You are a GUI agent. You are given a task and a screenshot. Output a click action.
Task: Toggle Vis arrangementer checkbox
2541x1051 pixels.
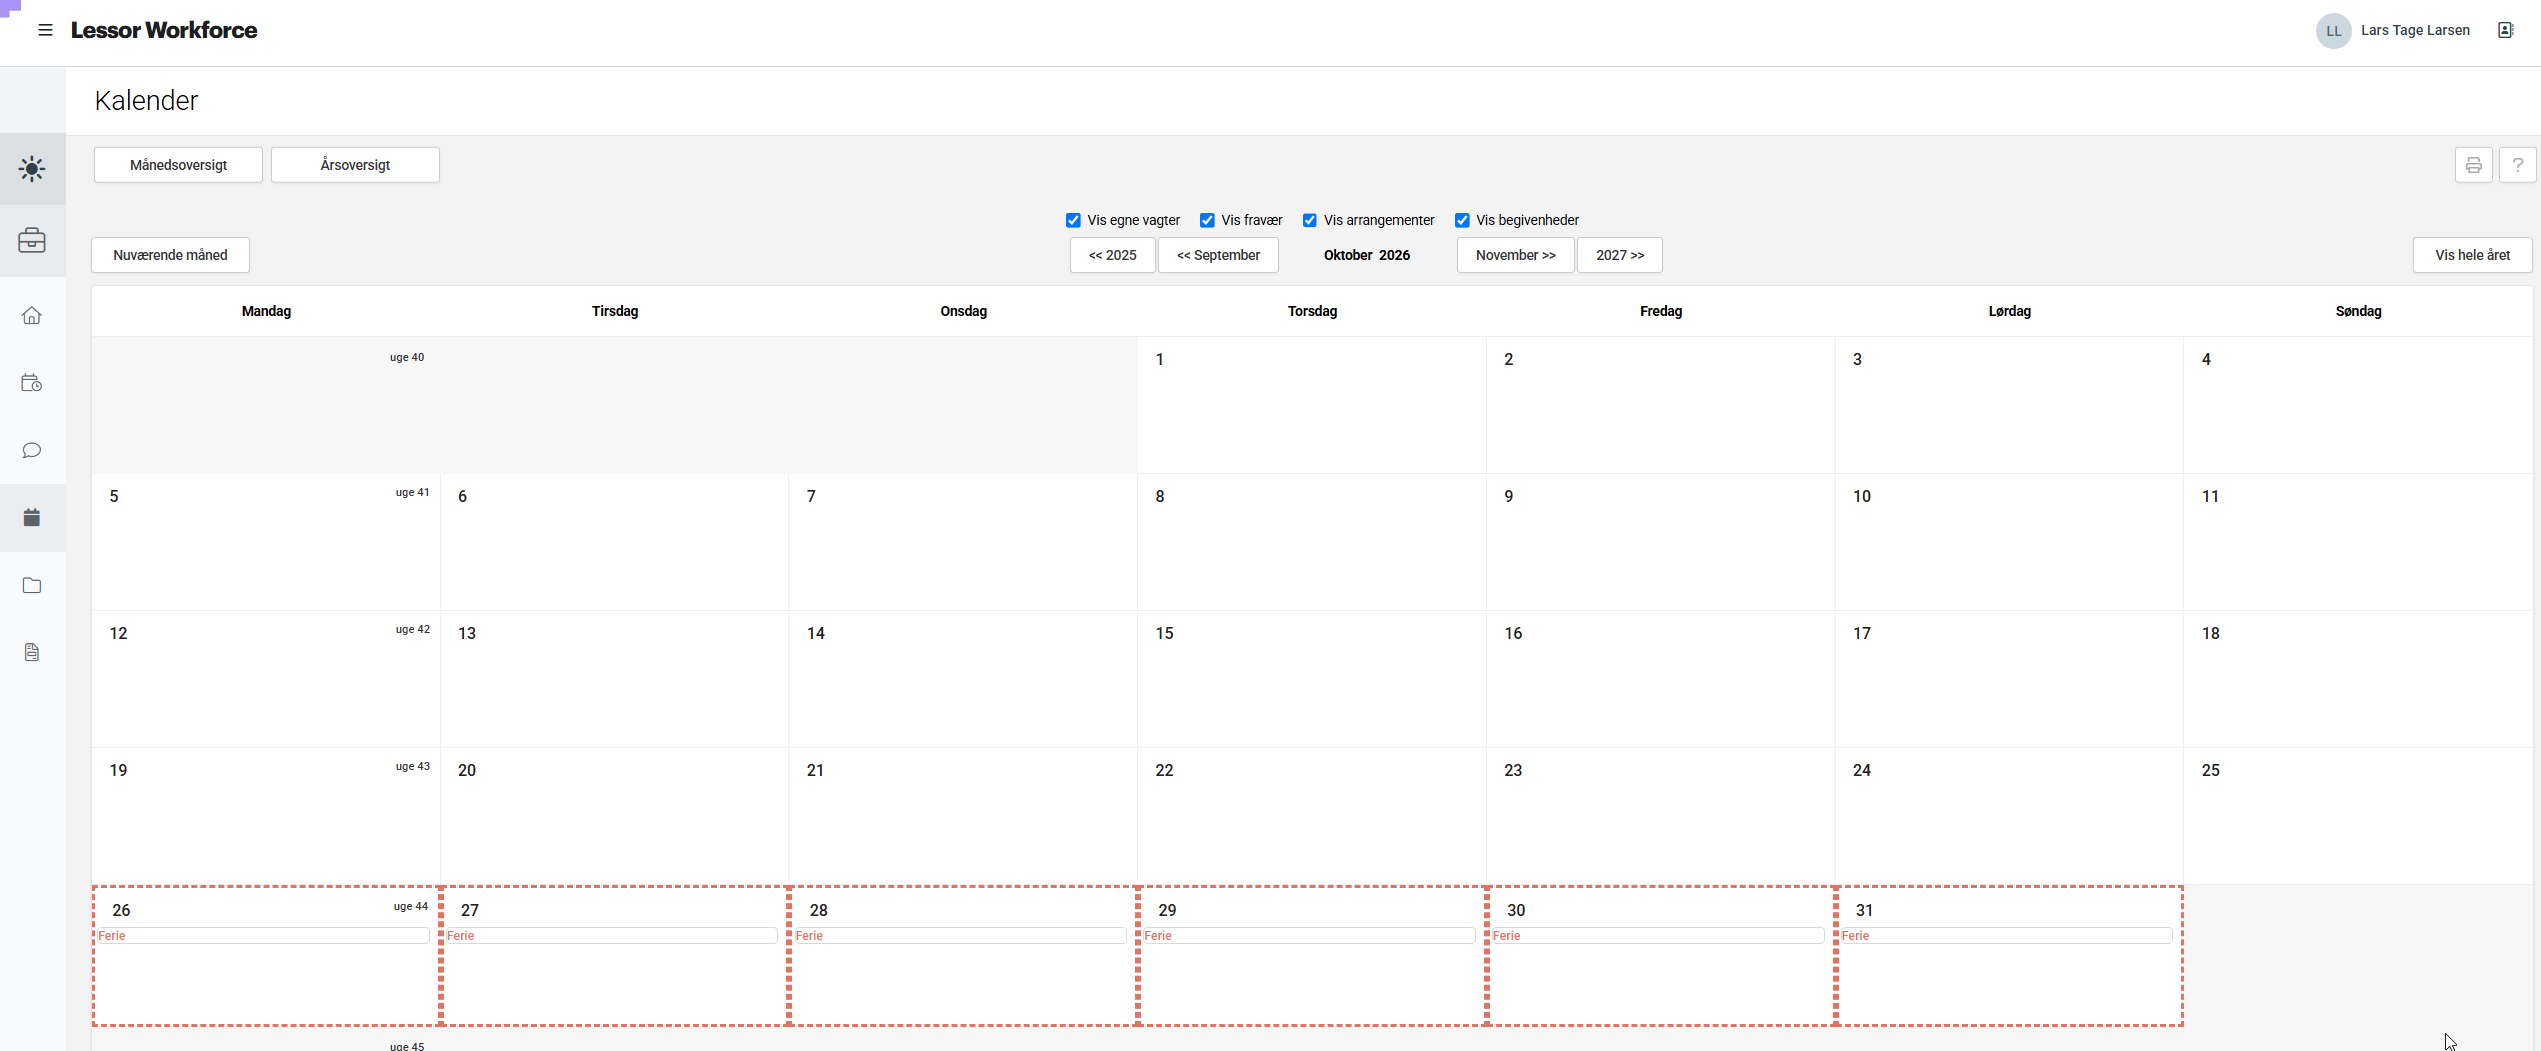click(x=1309, y=220)
